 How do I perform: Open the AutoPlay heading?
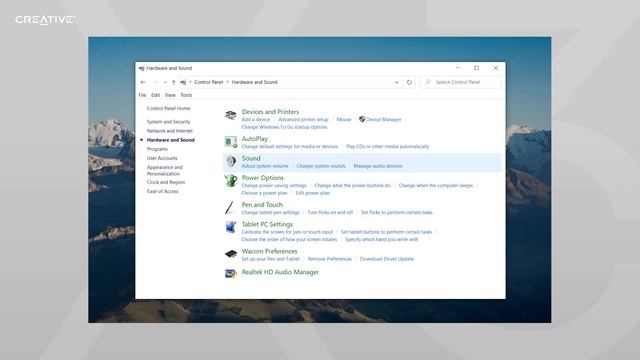click(255, 139)
